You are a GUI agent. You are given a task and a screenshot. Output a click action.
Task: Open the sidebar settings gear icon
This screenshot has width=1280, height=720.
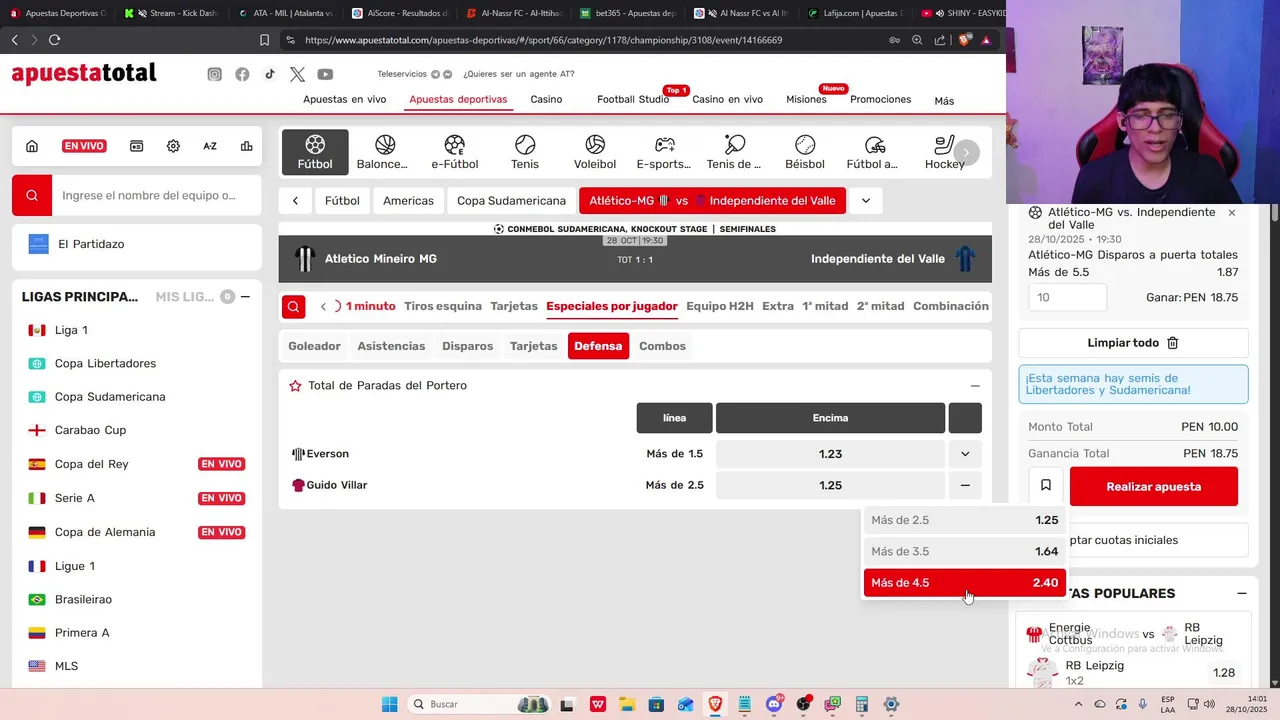click(173, 146)
